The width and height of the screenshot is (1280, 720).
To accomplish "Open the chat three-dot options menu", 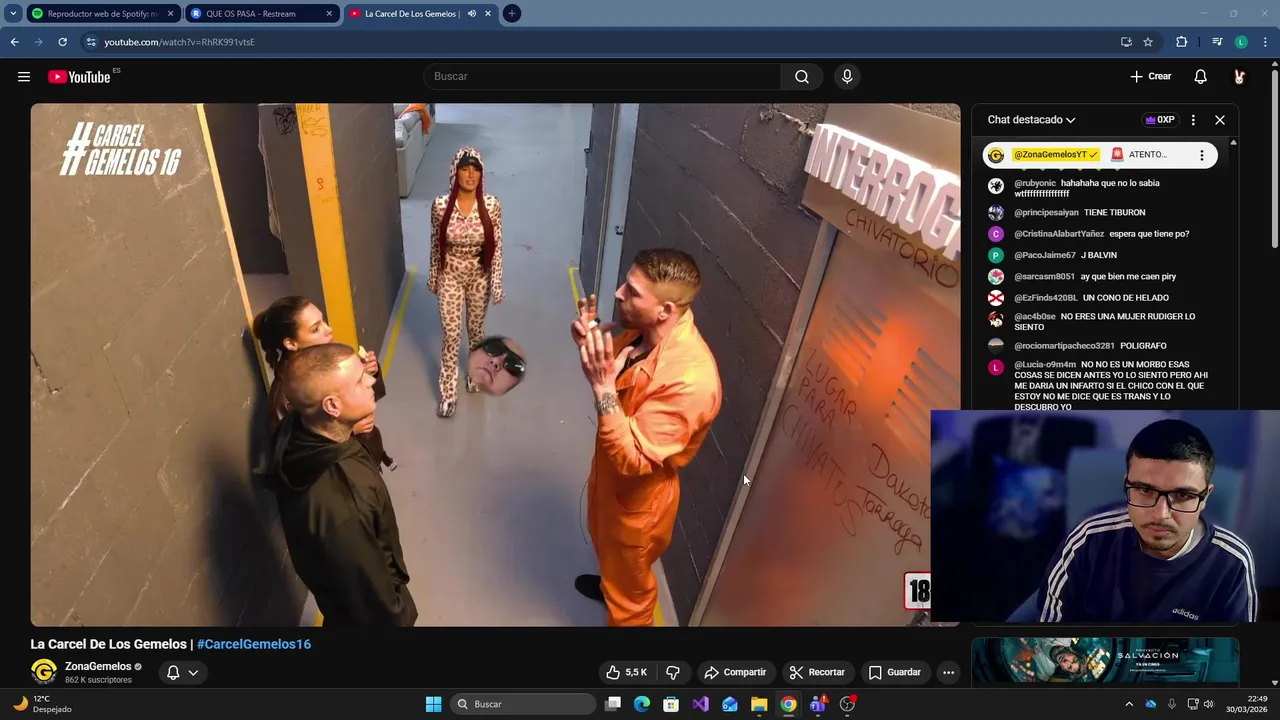I will tap(1193, 120).
